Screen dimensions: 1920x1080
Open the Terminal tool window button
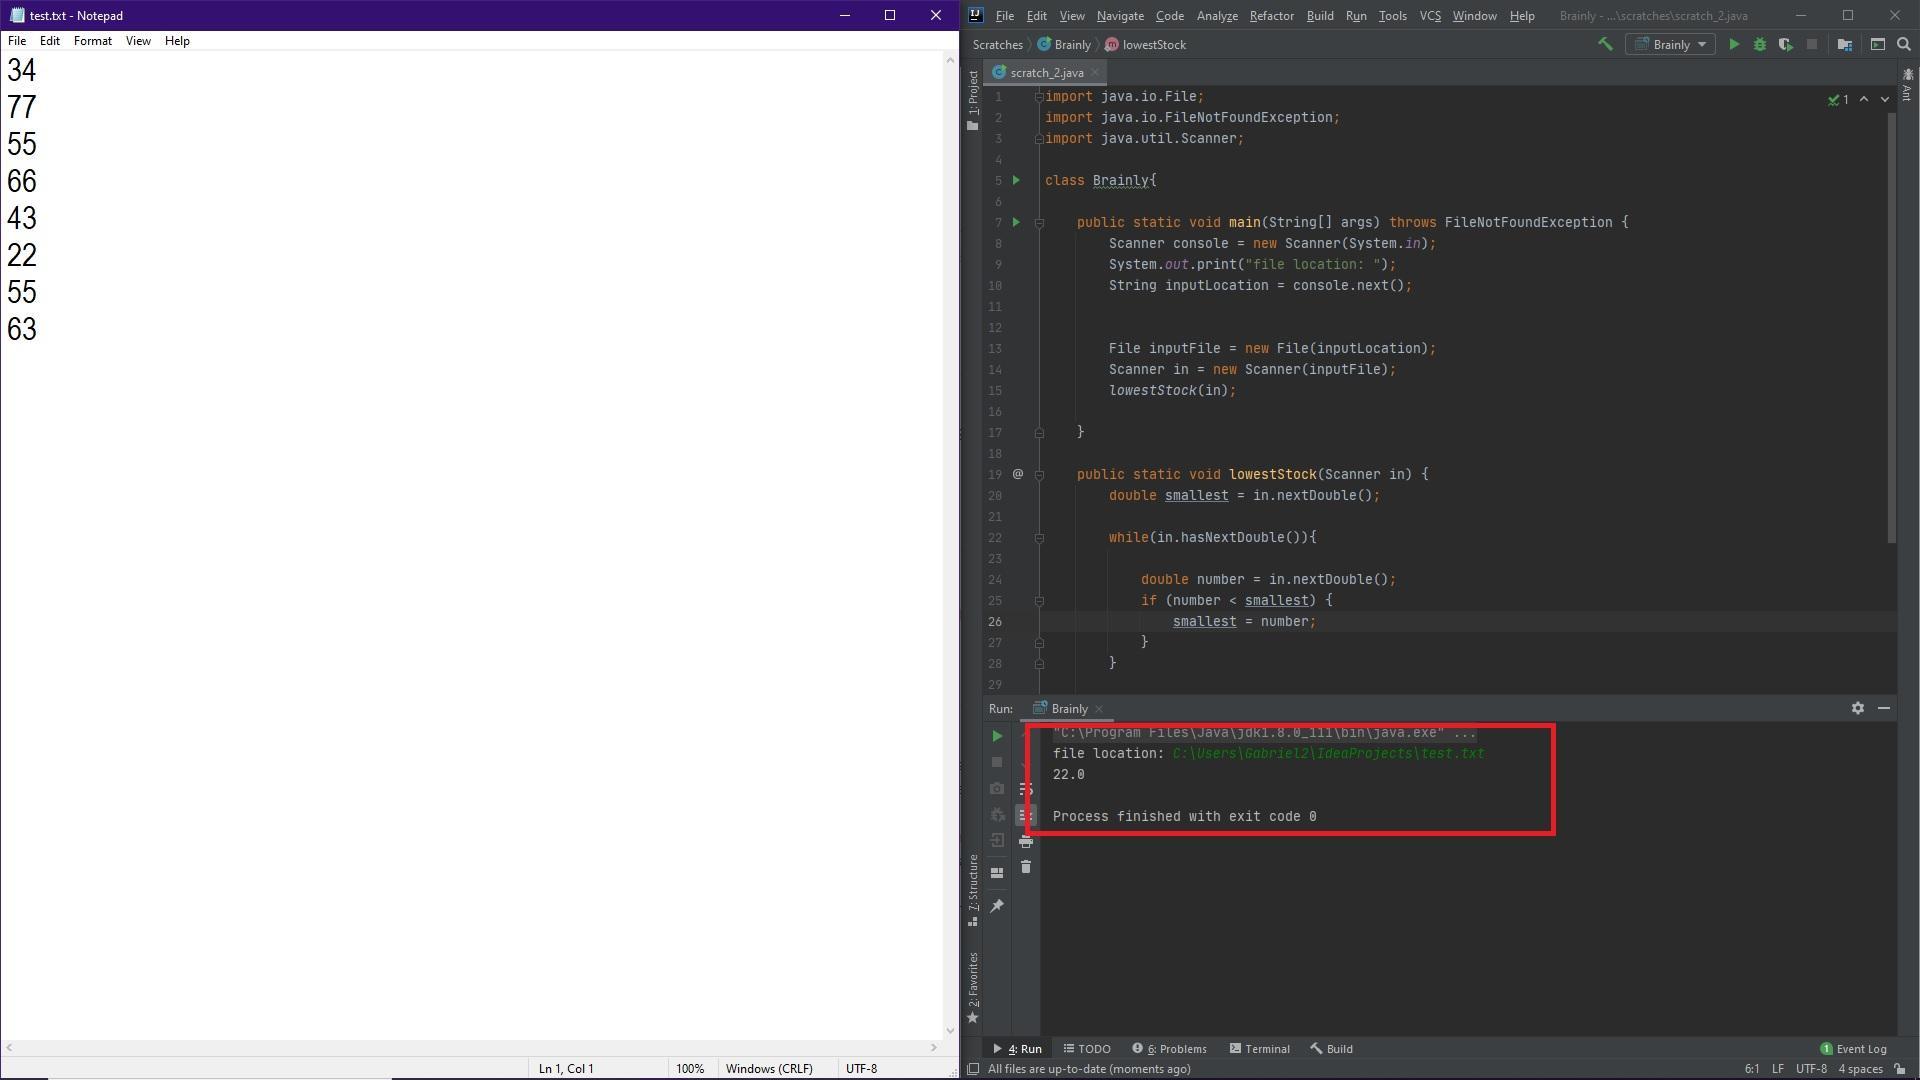(x=1259, y=1049)
